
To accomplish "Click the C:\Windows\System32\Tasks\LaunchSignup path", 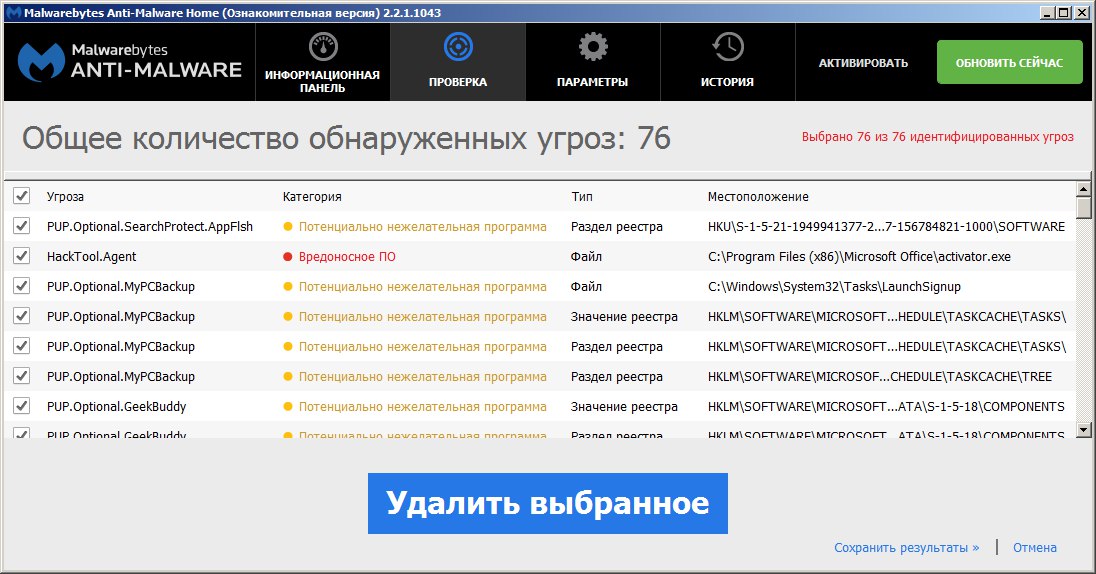I will click(834, 287).
